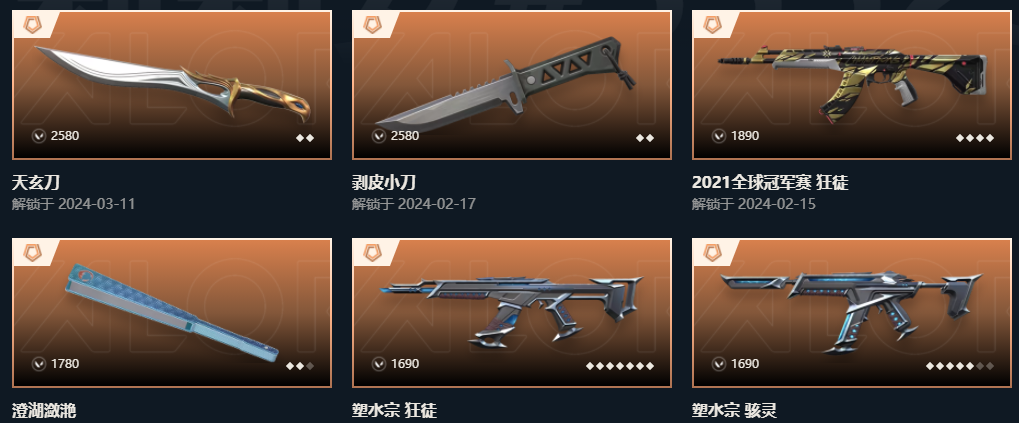Click four-diamond level indicator on champions rifle
This screenshot has width=1019, height=423.
click(x=975, y=138)
